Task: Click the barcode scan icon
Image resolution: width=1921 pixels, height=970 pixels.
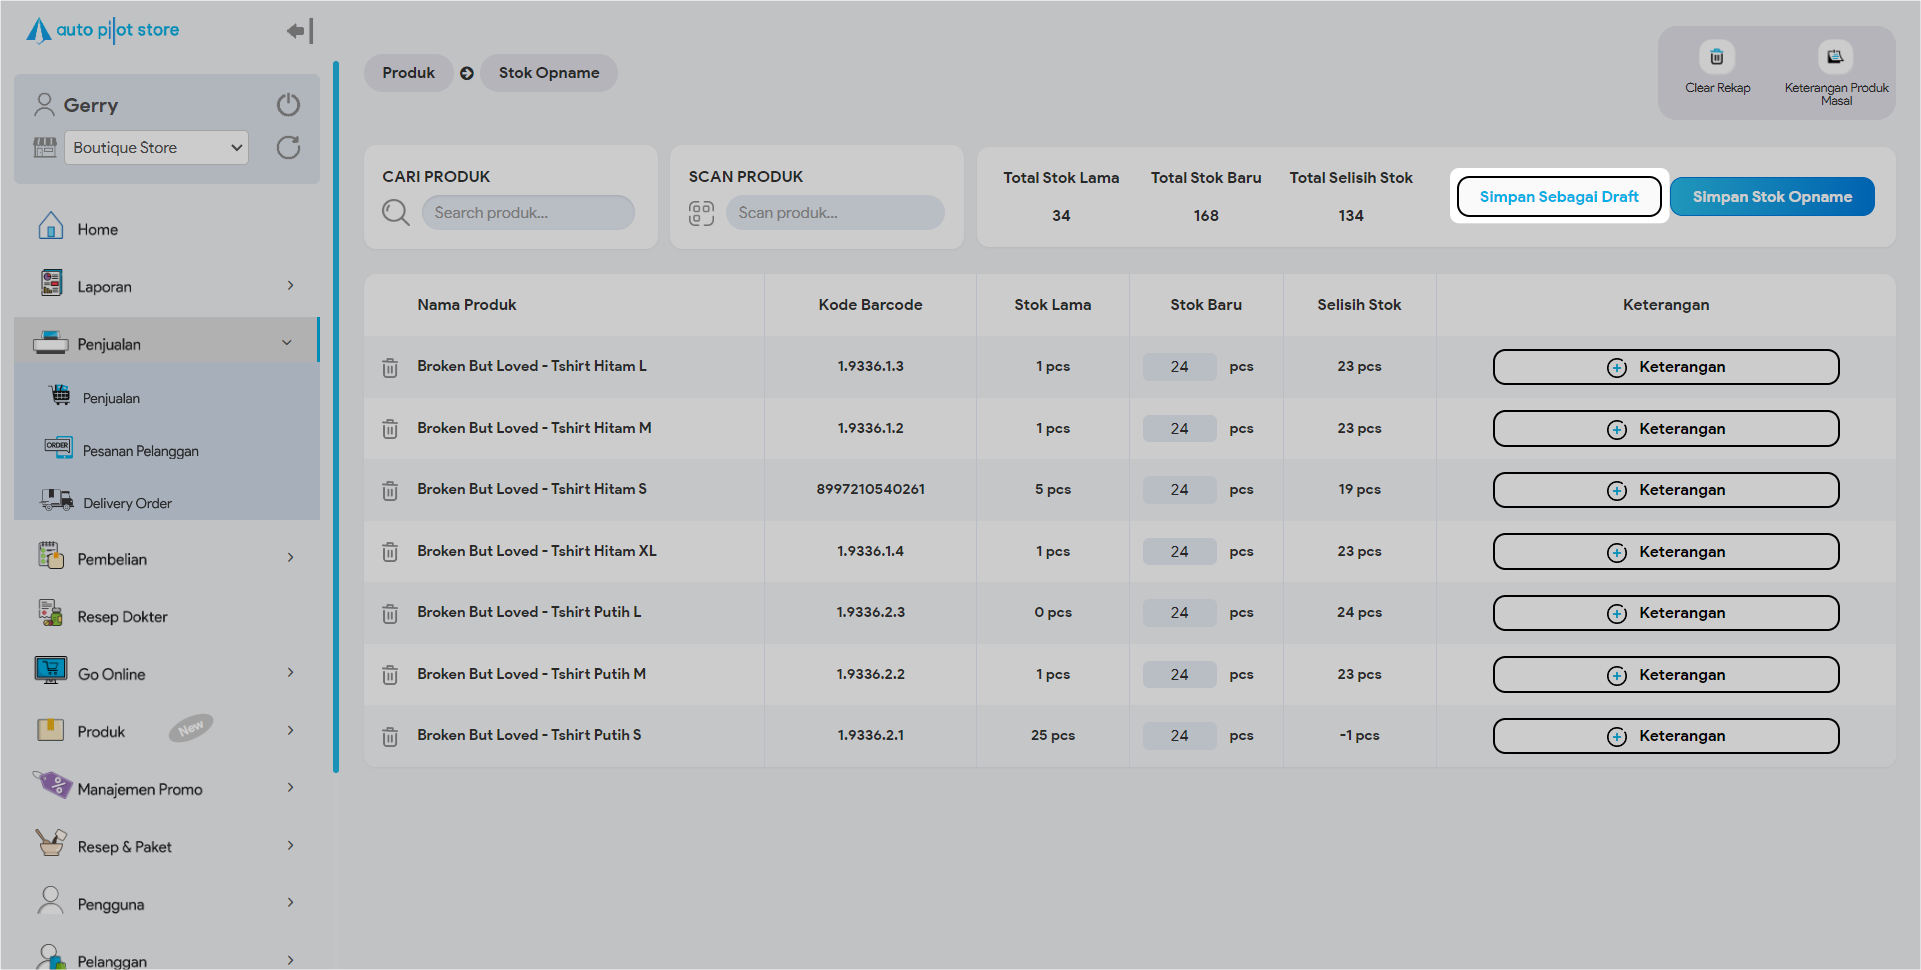Action: (x=701, y=213)
